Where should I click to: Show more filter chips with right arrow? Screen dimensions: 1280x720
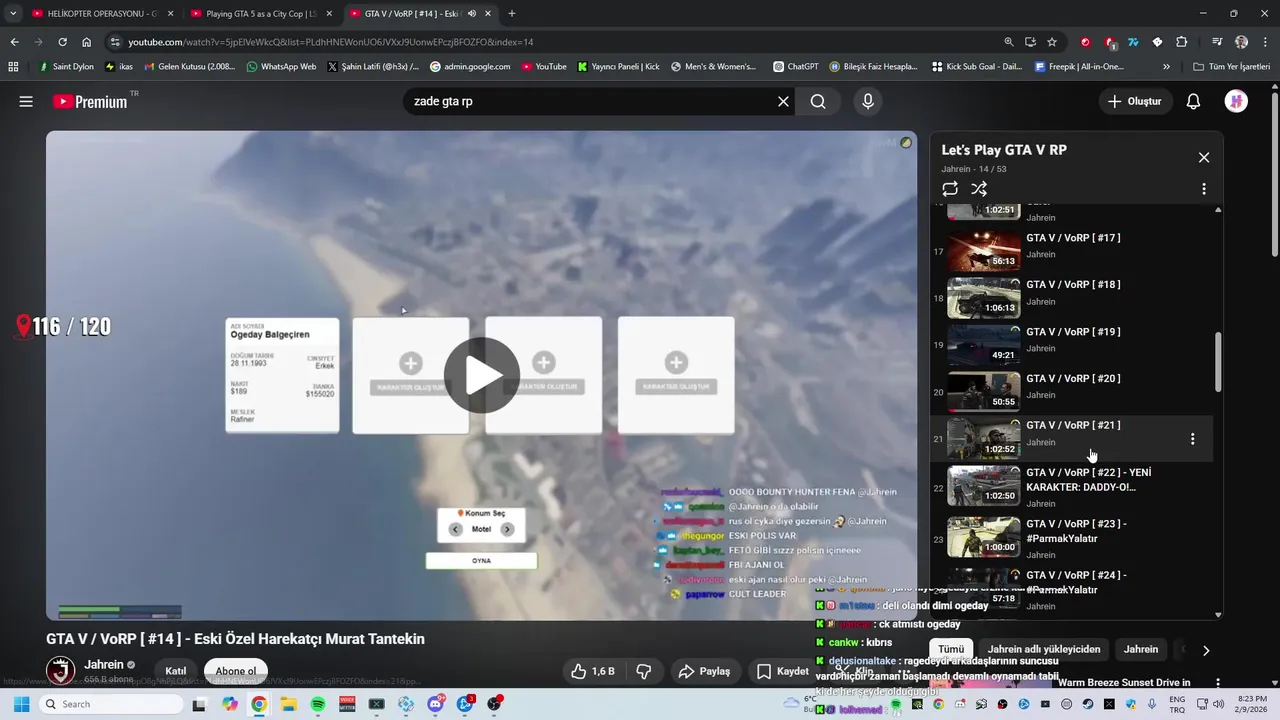tap(1205, 650)
